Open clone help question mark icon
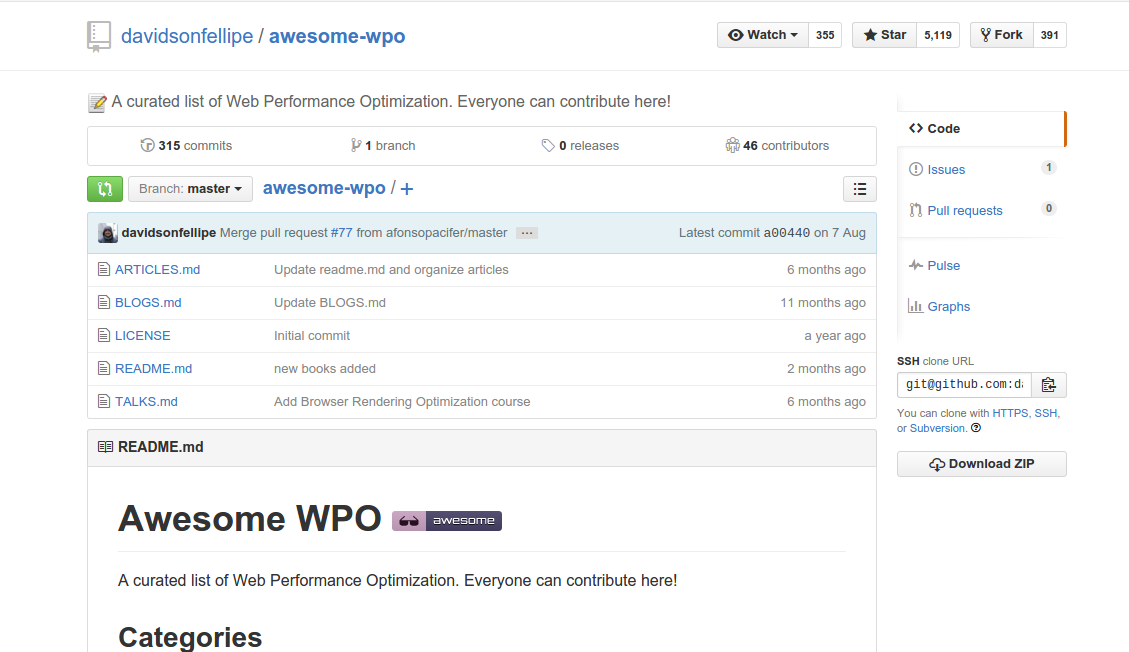1129x652 pixels. (976, 427)
